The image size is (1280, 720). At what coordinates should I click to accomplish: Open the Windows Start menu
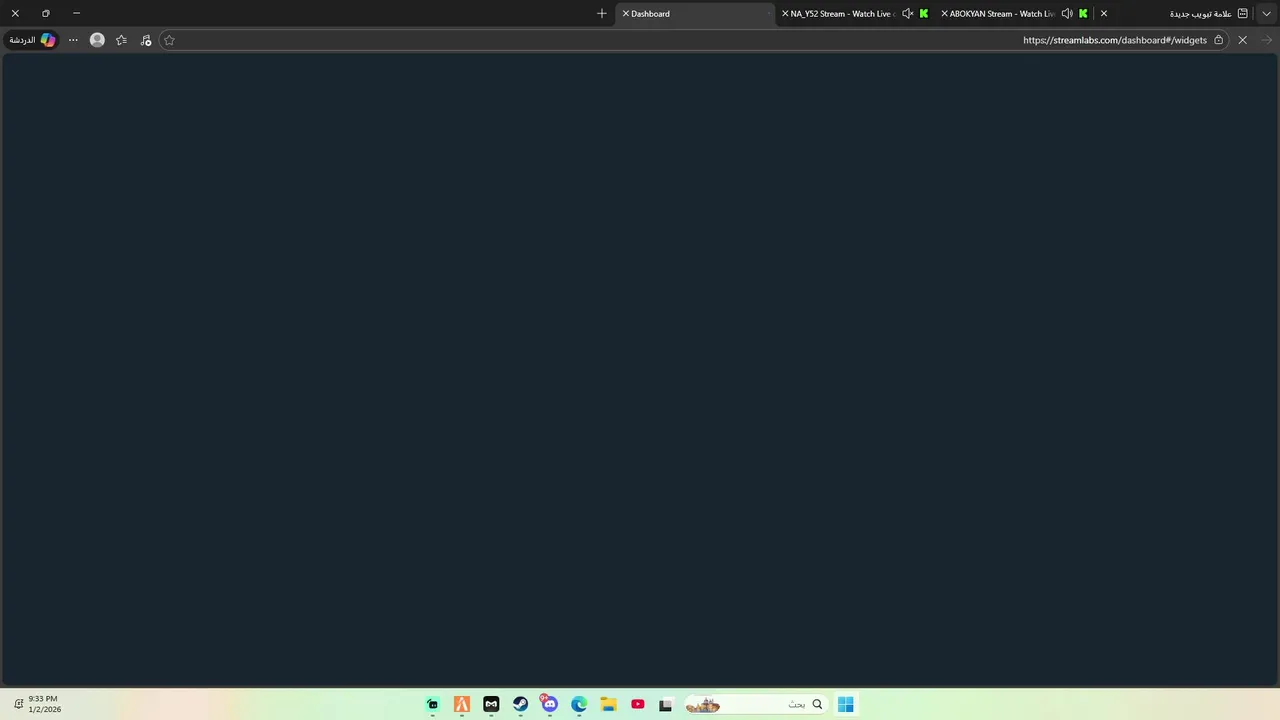(x=846, y=705)
